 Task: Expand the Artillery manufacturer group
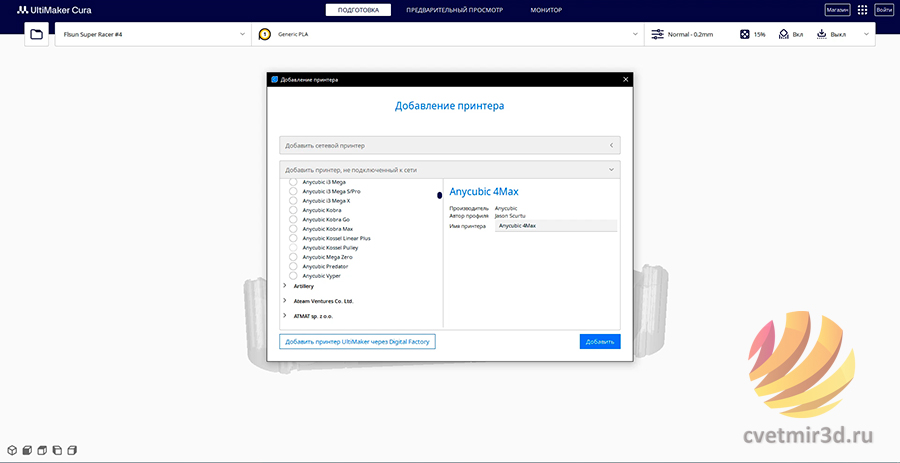[285, 285]
